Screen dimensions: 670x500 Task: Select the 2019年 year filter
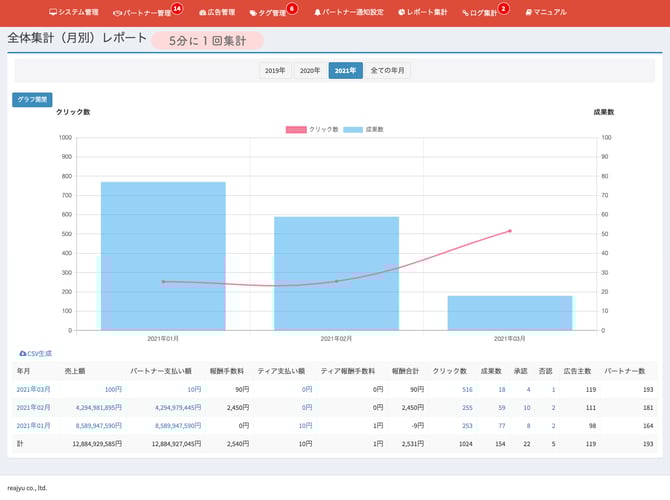pyautogui.click(x=274, y=70)
